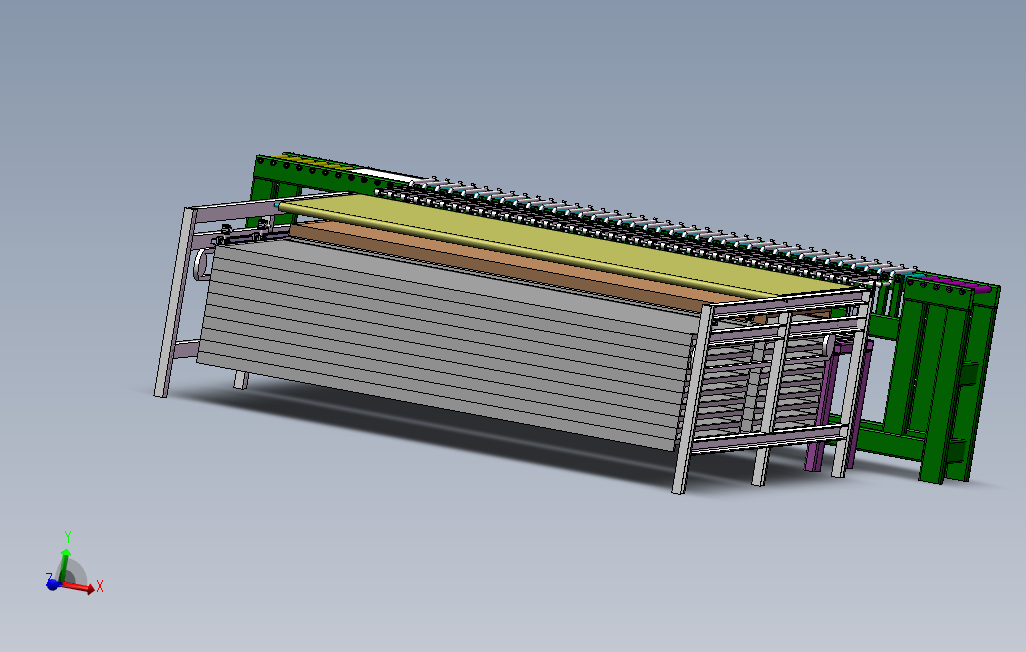Select the yellow top panel of the model
The height and width of the screenshot is (652, 1026).
pos(563,244)
